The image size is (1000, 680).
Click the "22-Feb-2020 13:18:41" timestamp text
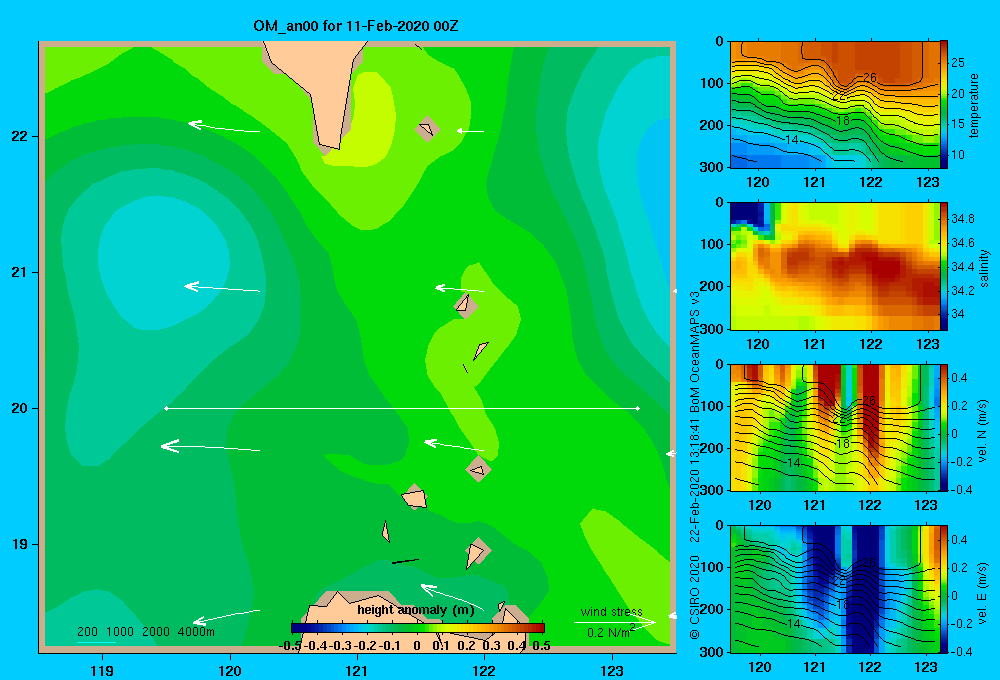695,480
